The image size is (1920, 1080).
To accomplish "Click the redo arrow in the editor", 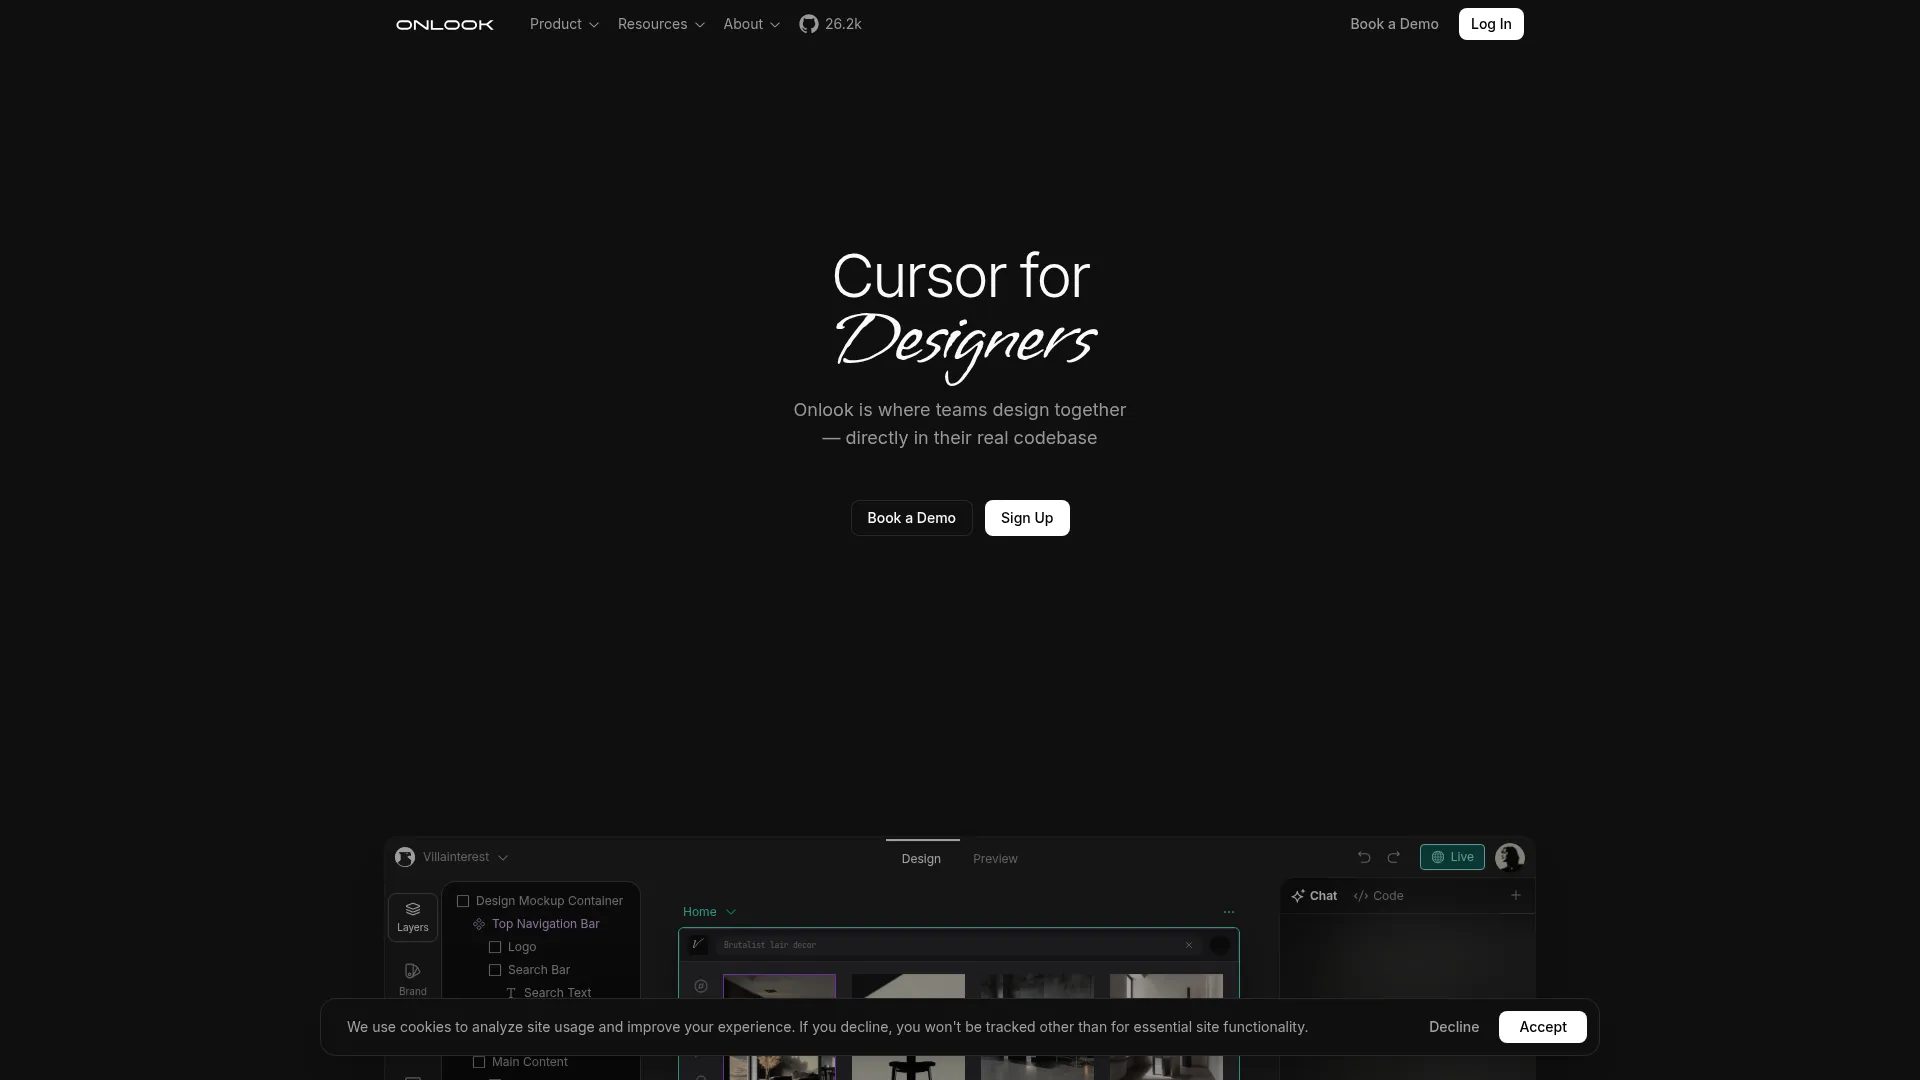I will (1394, 857).
